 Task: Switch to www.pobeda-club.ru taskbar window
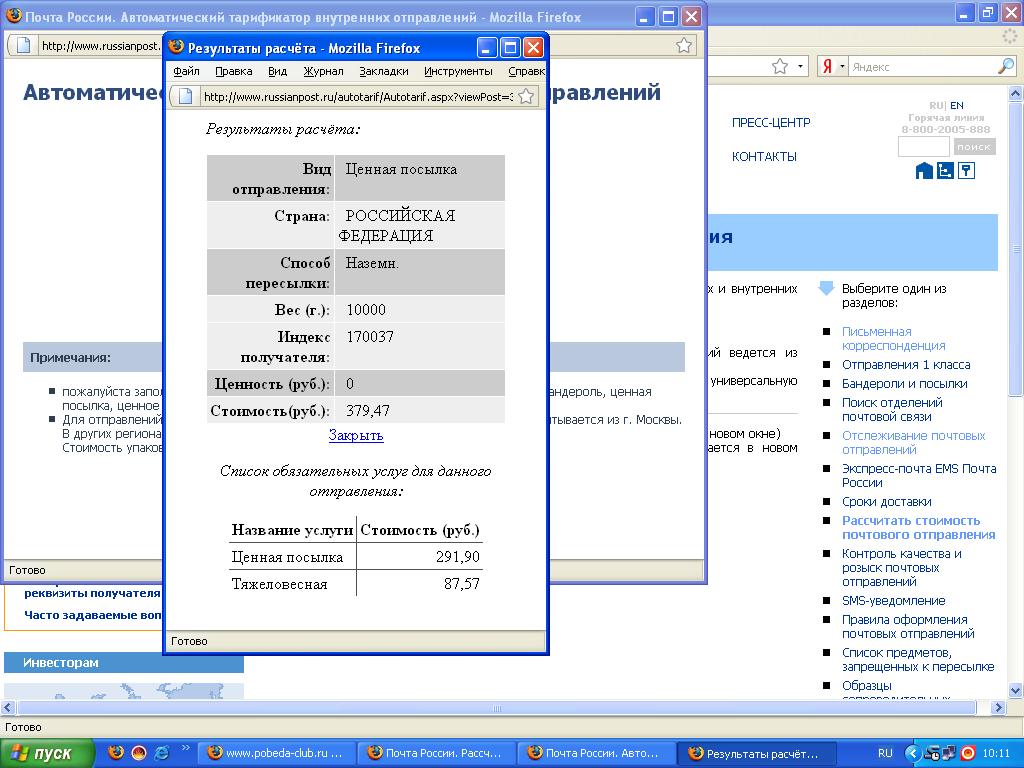pyautogui.click(x=276, y=753)
